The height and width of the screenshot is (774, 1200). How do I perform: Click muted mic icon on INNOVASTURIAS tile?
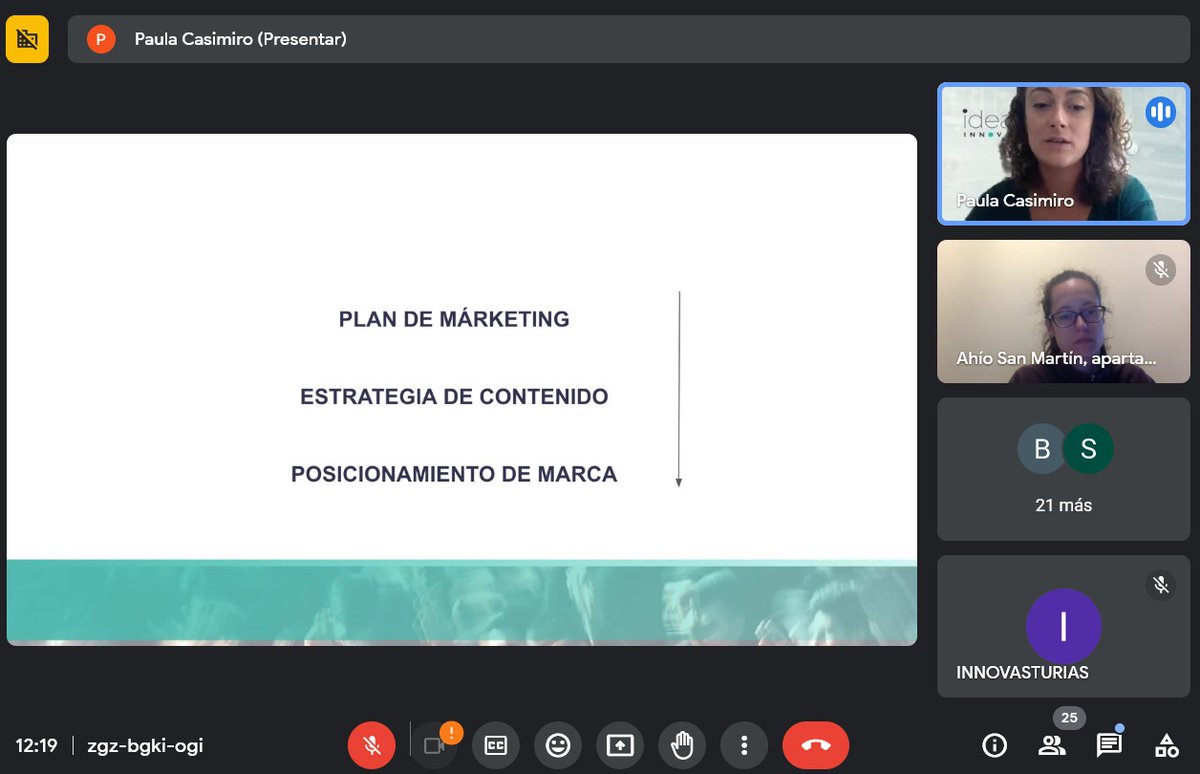click(x=1160, y=585)
